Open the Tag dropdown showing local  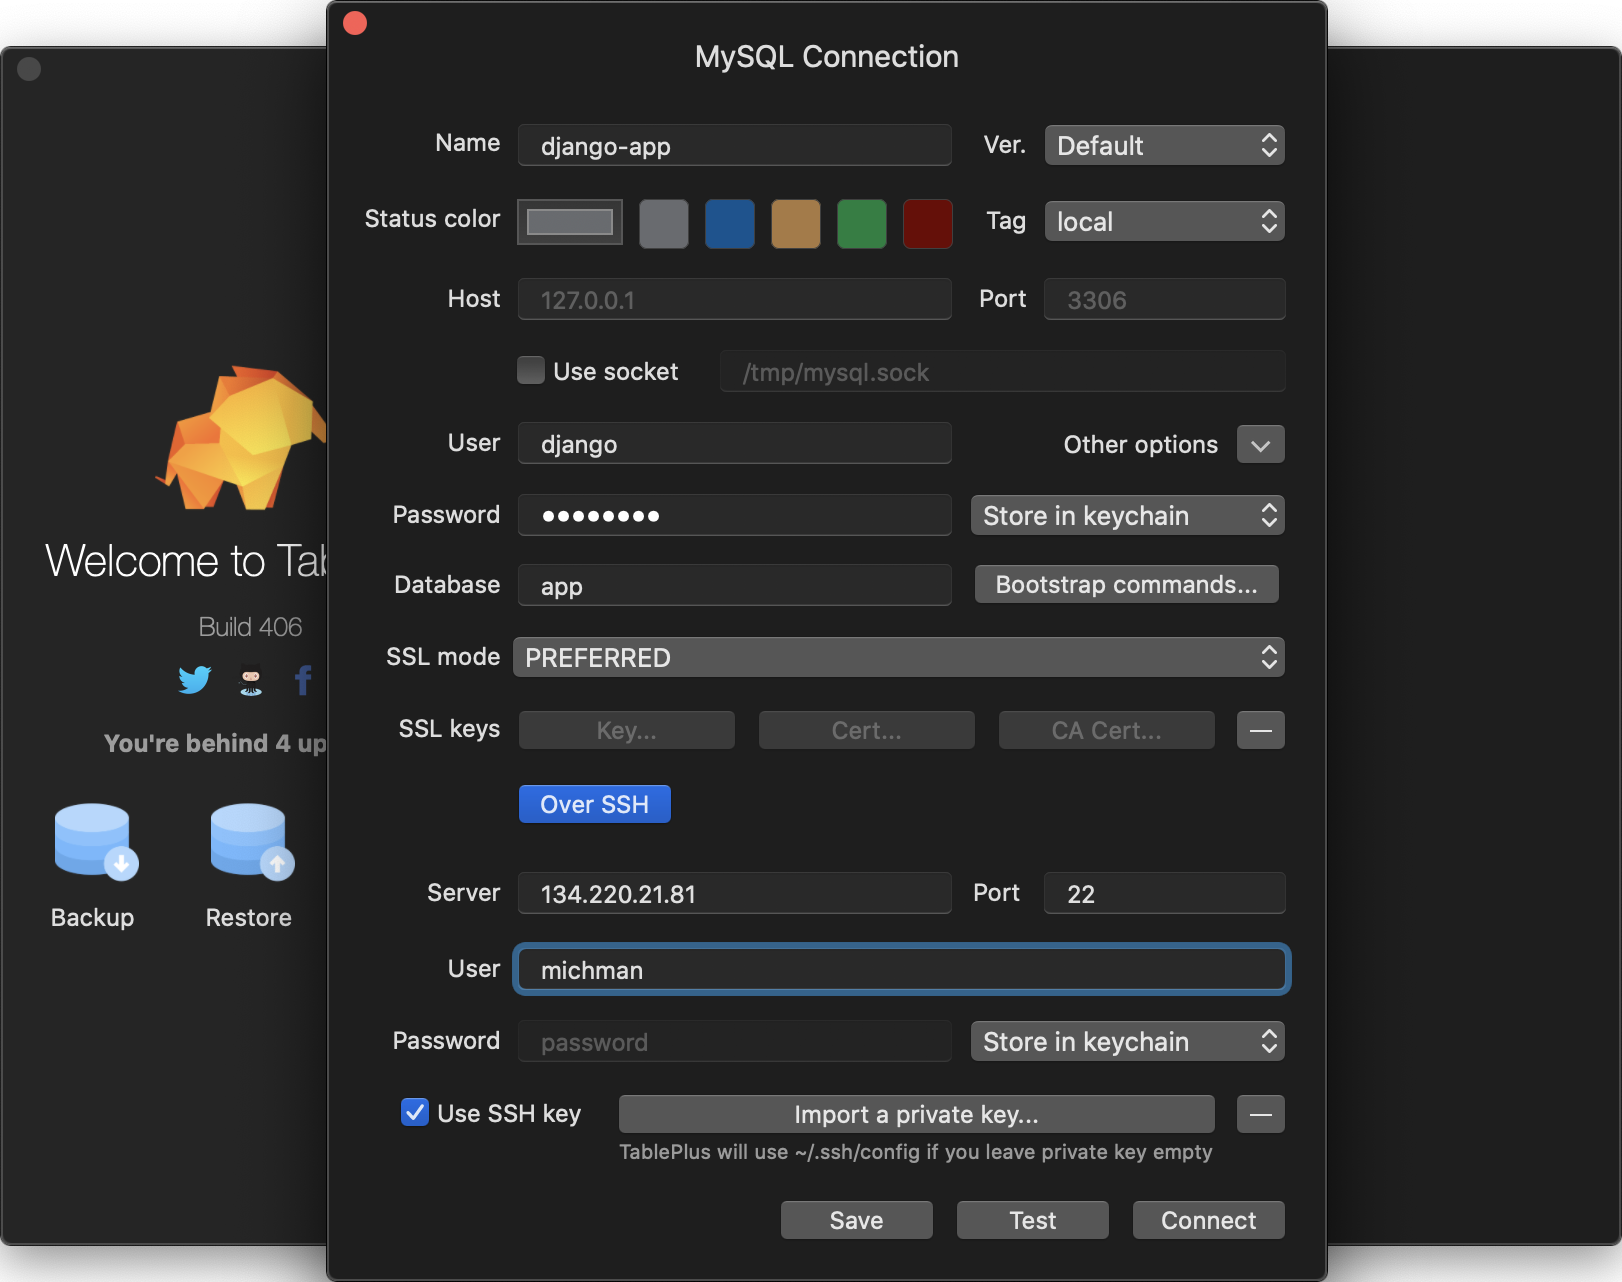click(x=1164, y=222)
